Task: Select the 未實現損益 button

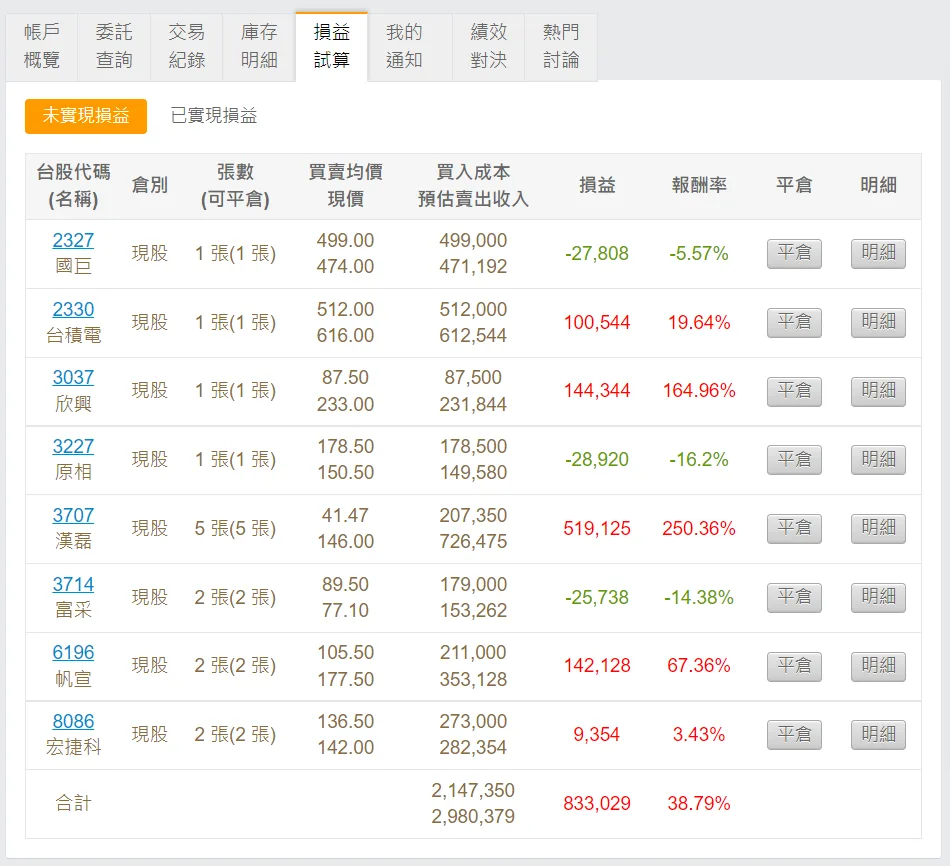Action: coord(86,116)
